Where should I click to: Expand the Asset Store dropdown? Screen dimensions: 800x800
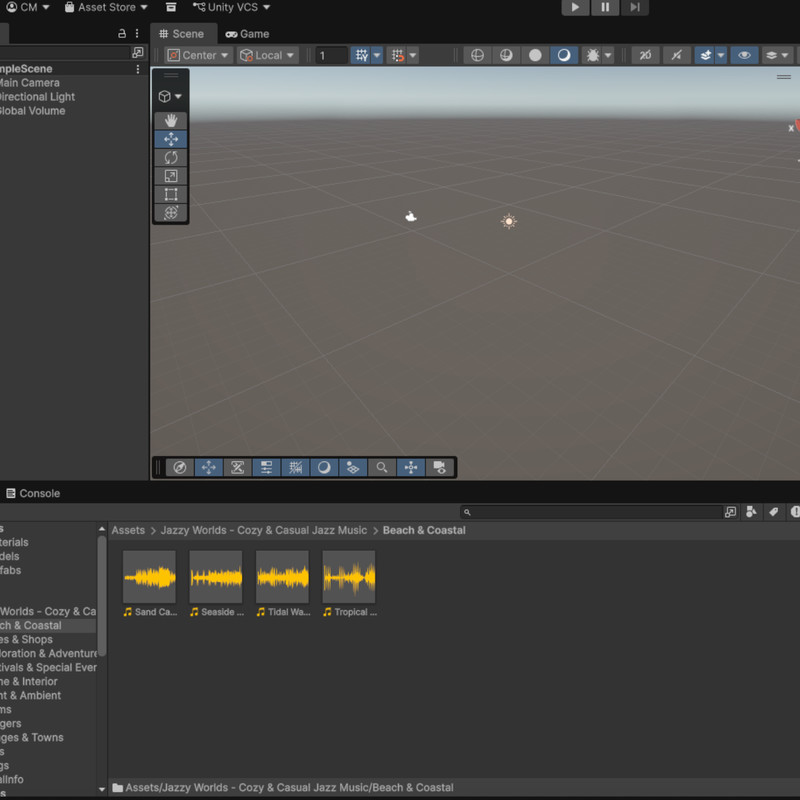click(x=106, y=7)
